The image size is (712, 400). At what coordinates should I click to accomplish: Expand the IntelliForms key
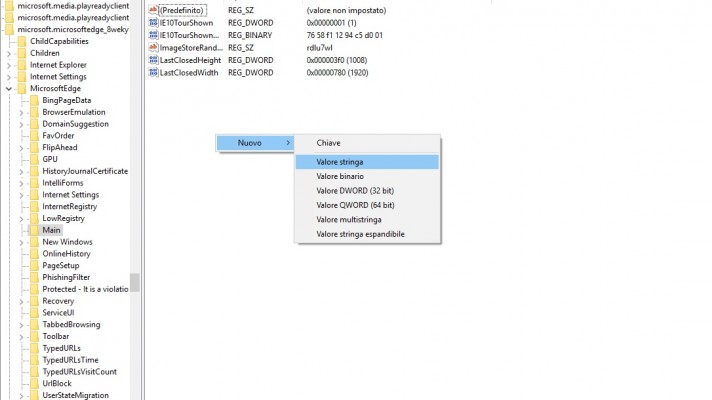click(x=21, y=183)
